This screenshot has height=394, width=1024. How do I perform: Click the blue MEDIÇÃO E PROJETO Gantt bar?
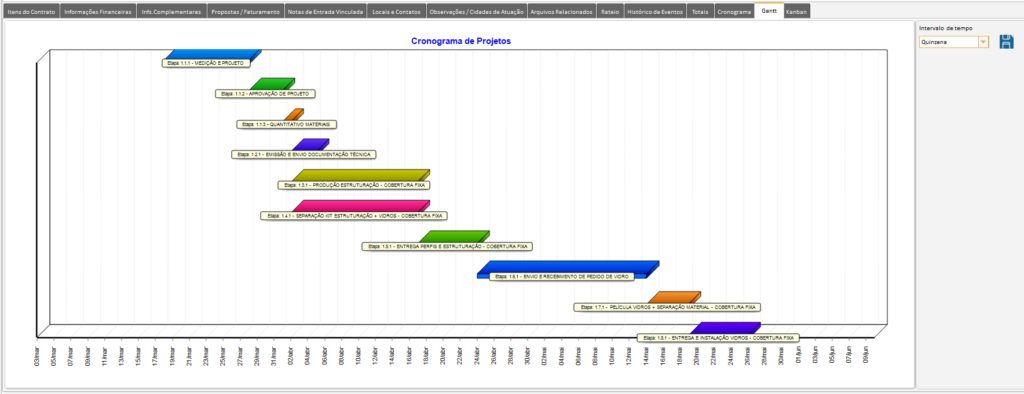(214, 54)
